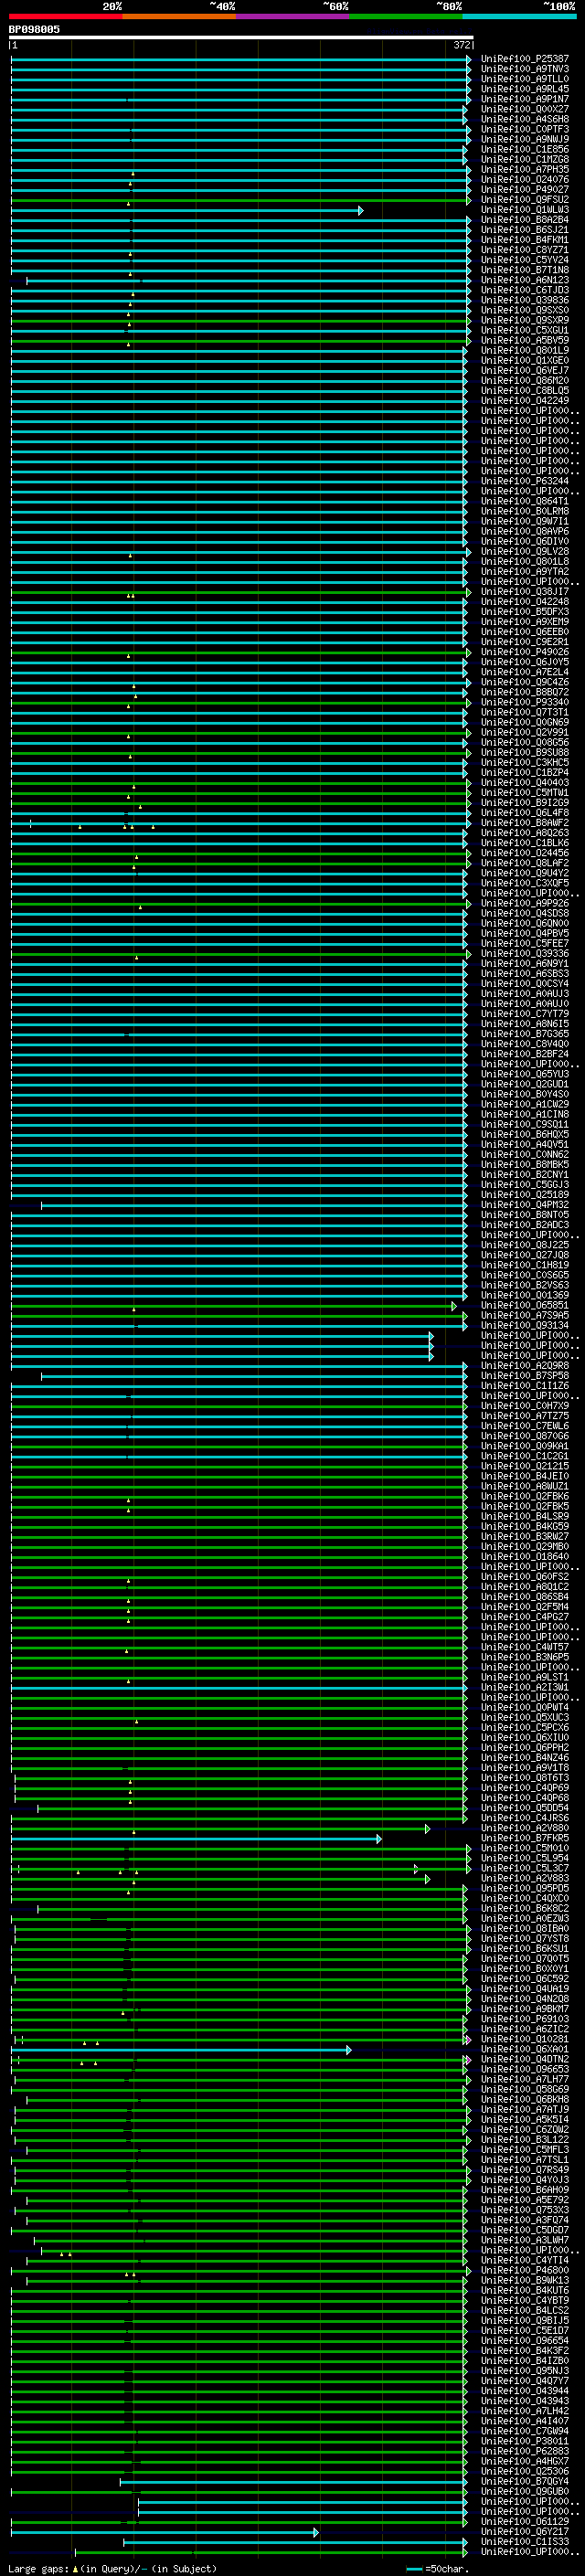The height and width of the screenshot is (2576, 585).
Task: Click the purple ~60% identity legend segment
Action: [293, 17]
